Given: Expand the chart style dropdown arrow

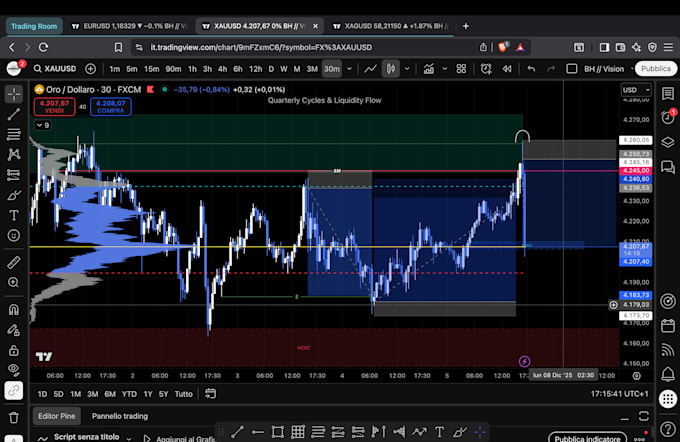Looking at the screenshot, I should point(407,69).
